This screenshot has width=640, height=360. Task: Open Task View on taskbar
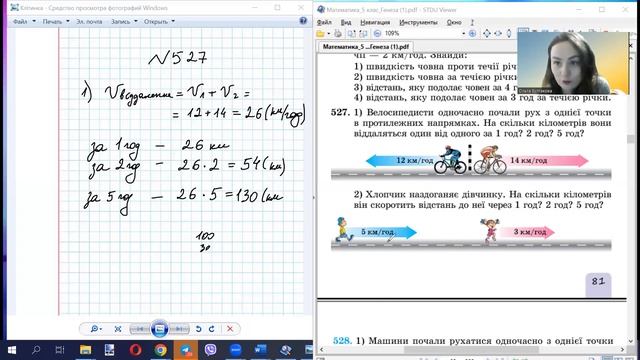click(60, 350)
